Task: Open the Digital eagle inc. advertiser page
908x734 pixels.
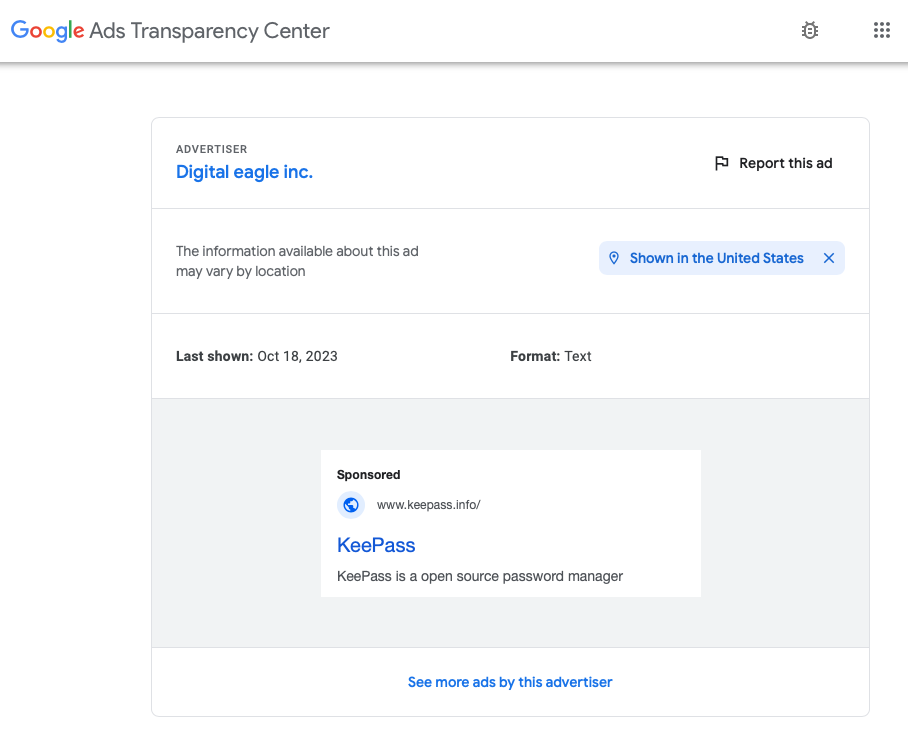Action: point(244,172)
